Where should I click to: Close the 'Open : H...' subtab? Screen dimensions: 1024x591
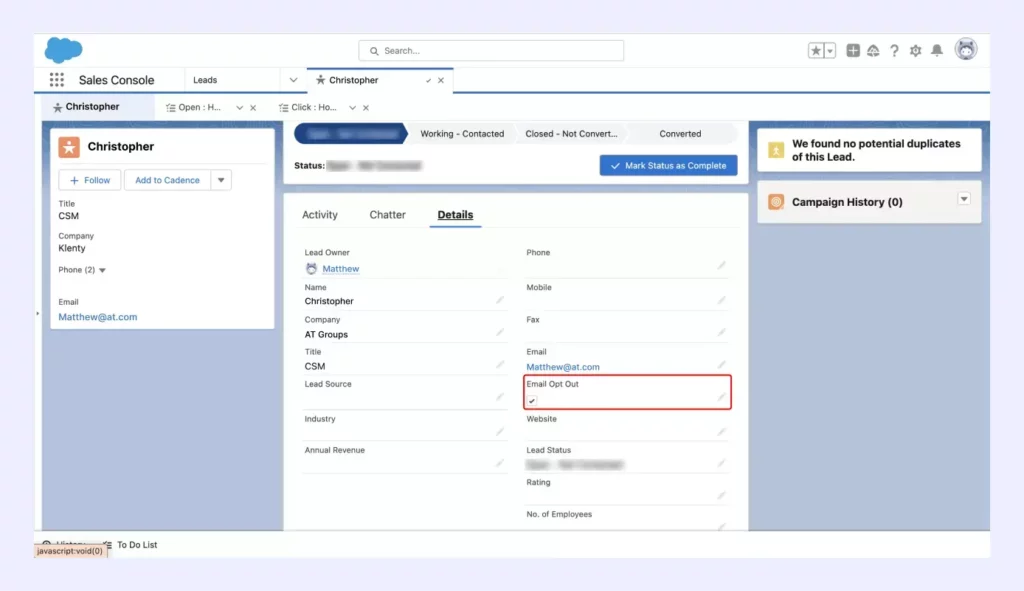[x=253, y=108]
